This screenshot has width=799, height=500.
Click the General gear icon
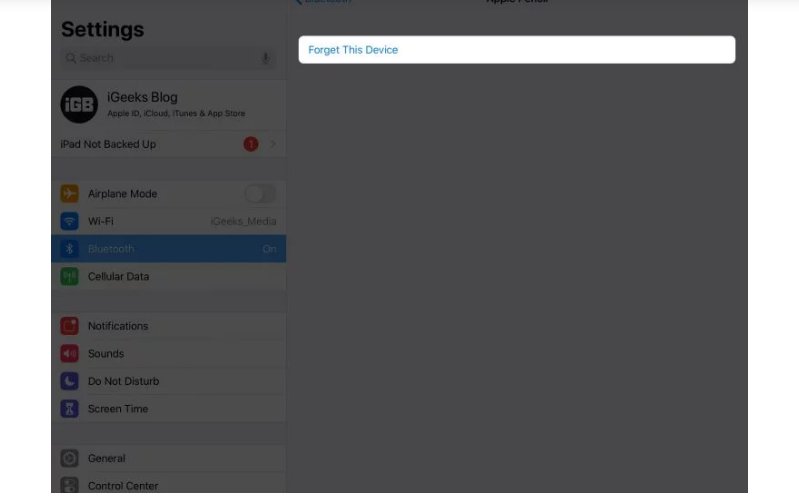coord(70,458)
